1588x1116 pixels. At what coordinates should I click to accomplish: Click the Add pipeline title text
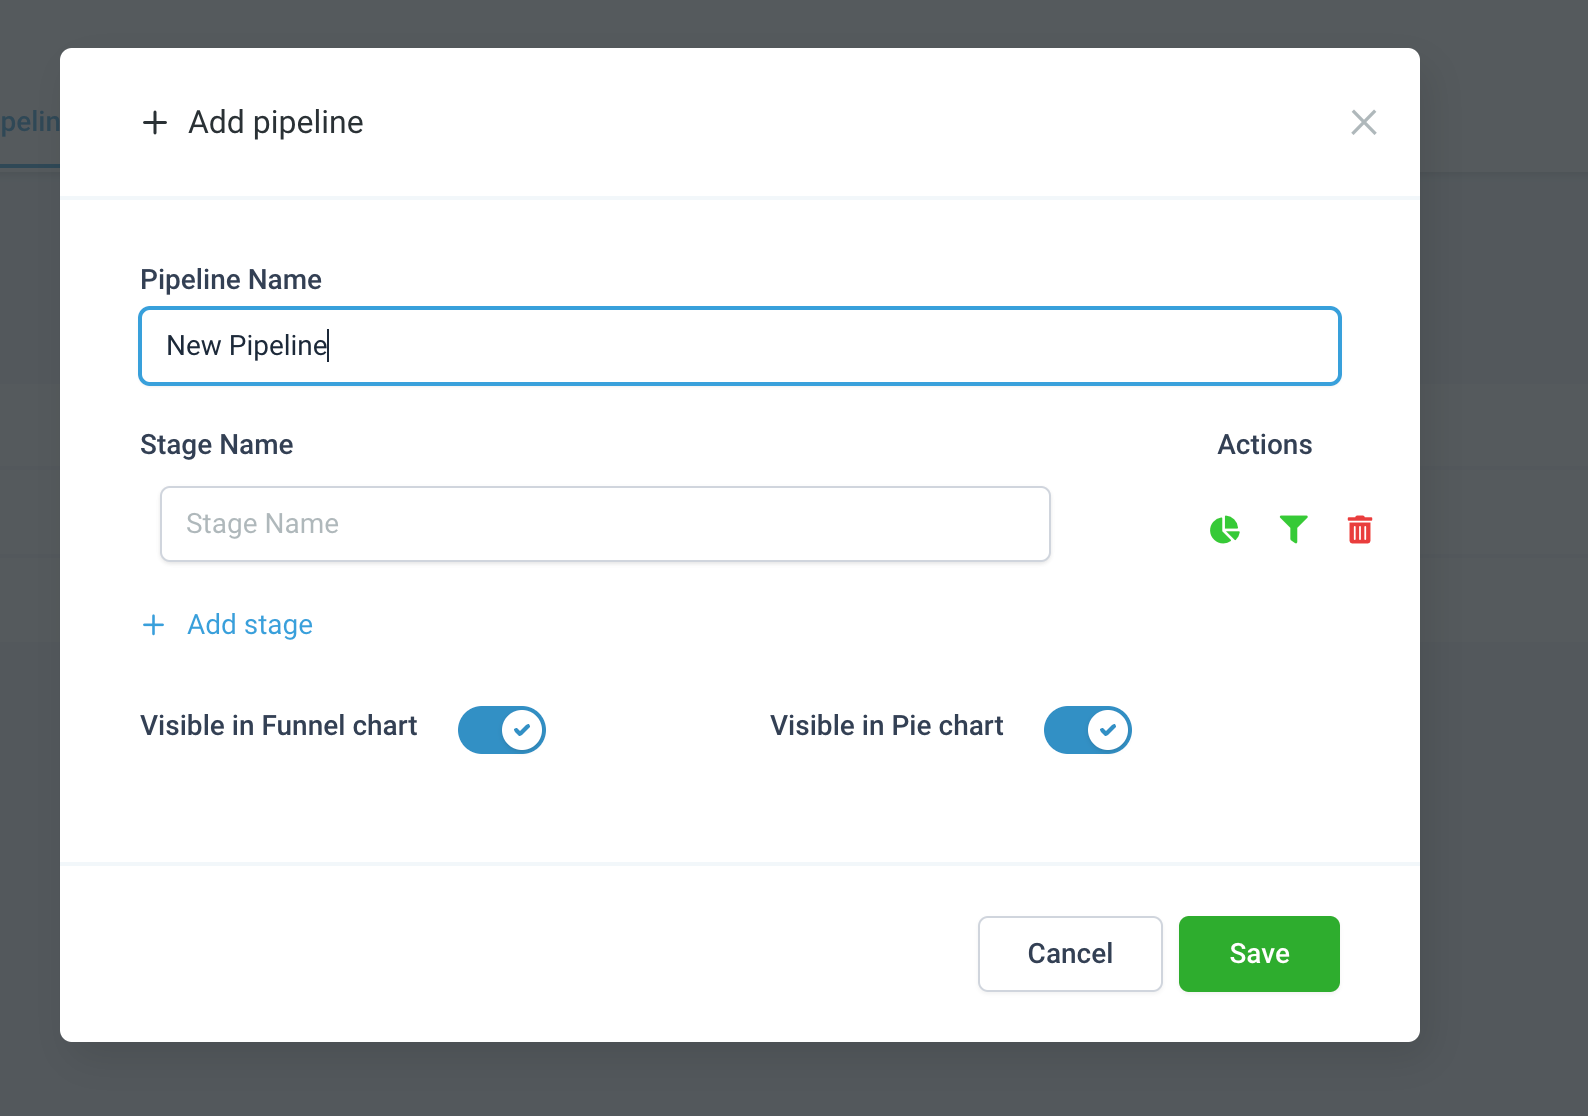point(276,122)
